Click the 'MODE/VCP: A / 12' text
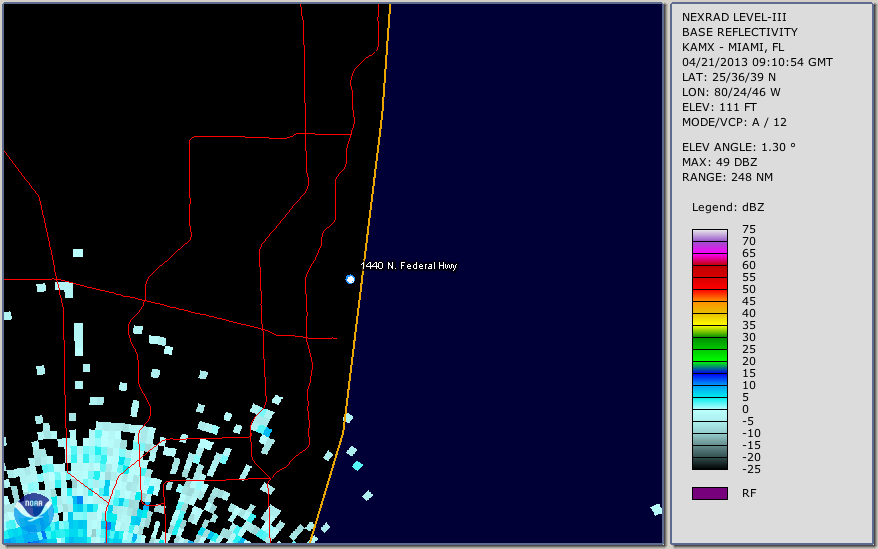Viewport: 878px width, 549px height. click(734, 122)
